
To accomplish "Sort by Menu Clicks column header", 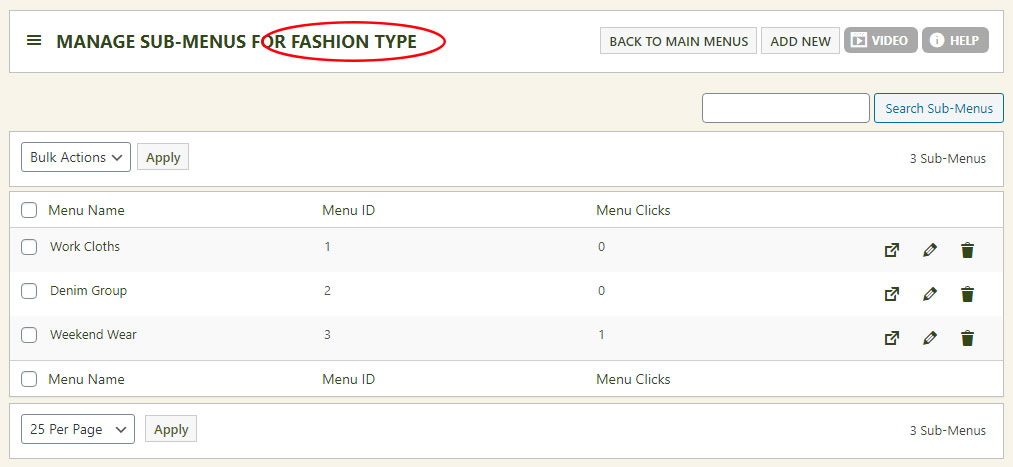I will coord(633,211).
